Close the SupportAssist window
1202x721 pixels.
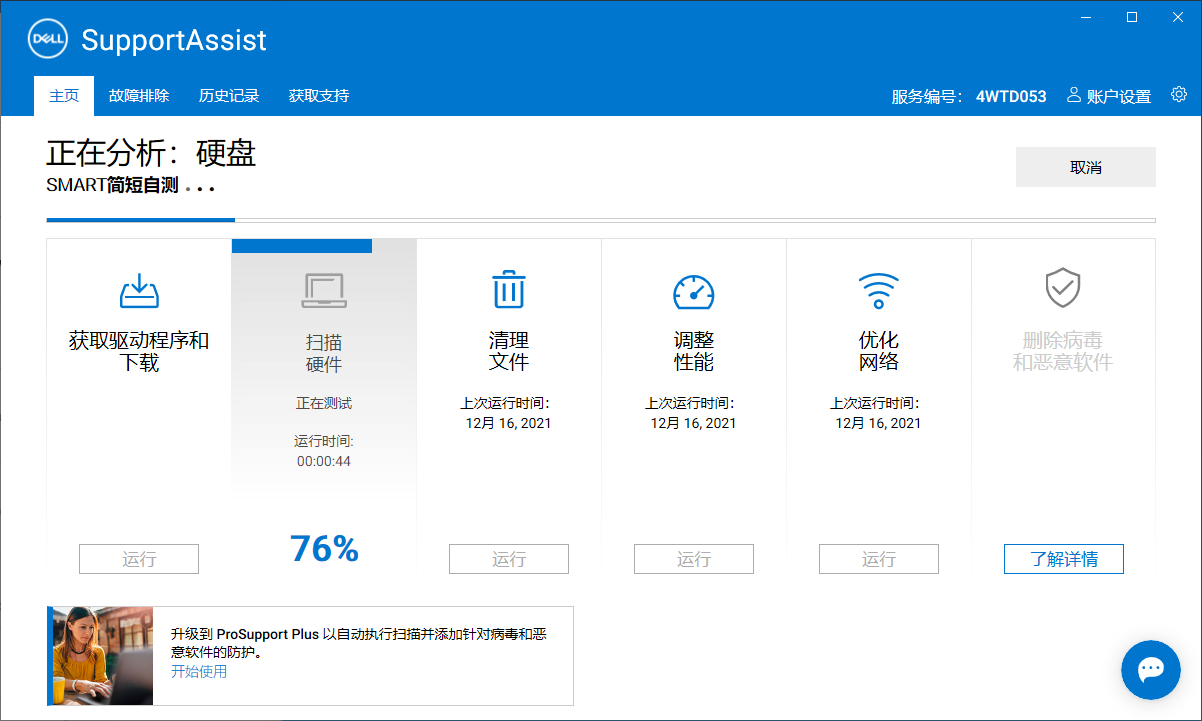(x=1178, y=17)
